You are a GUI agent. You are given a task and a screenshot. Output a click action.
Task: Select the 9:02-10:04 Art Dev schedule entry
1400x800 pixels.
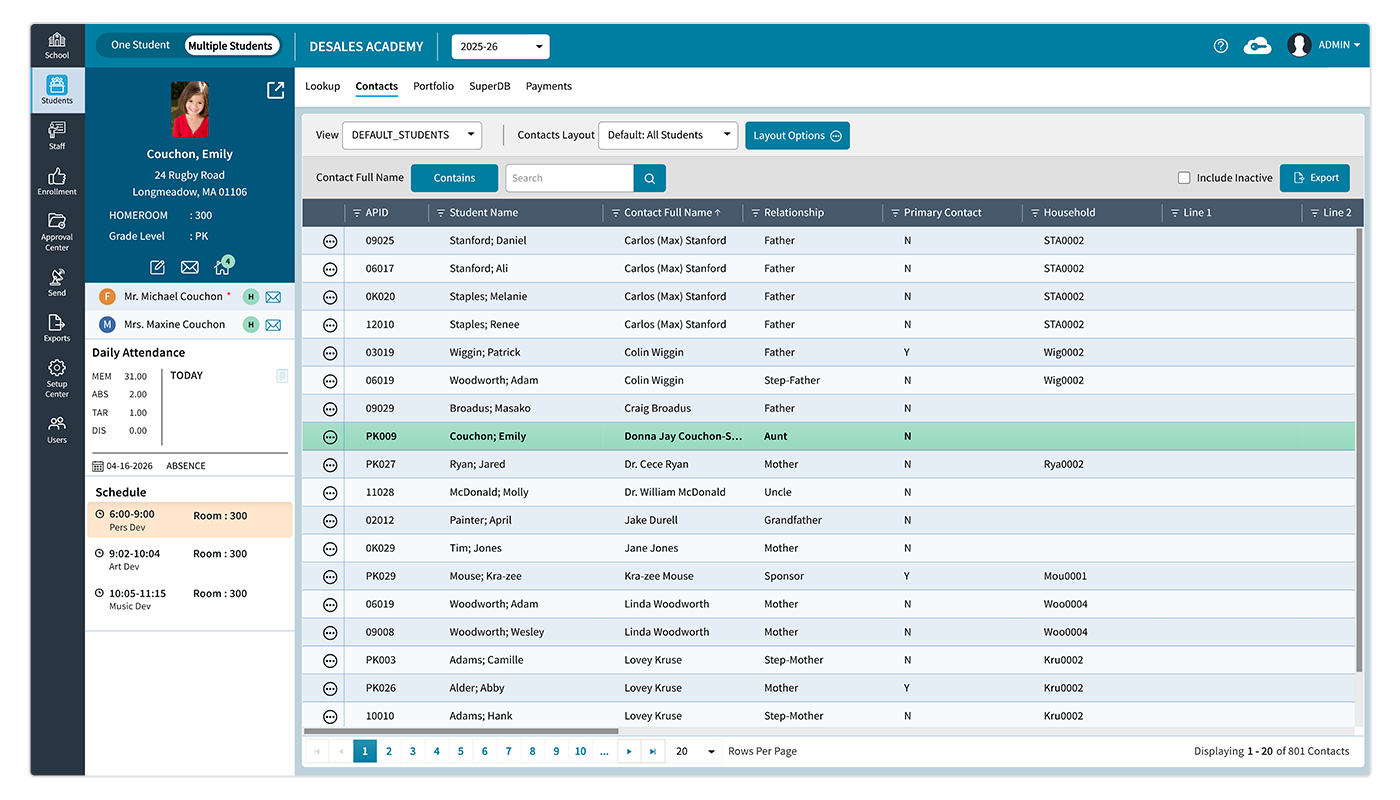click(x=190, y=559)
